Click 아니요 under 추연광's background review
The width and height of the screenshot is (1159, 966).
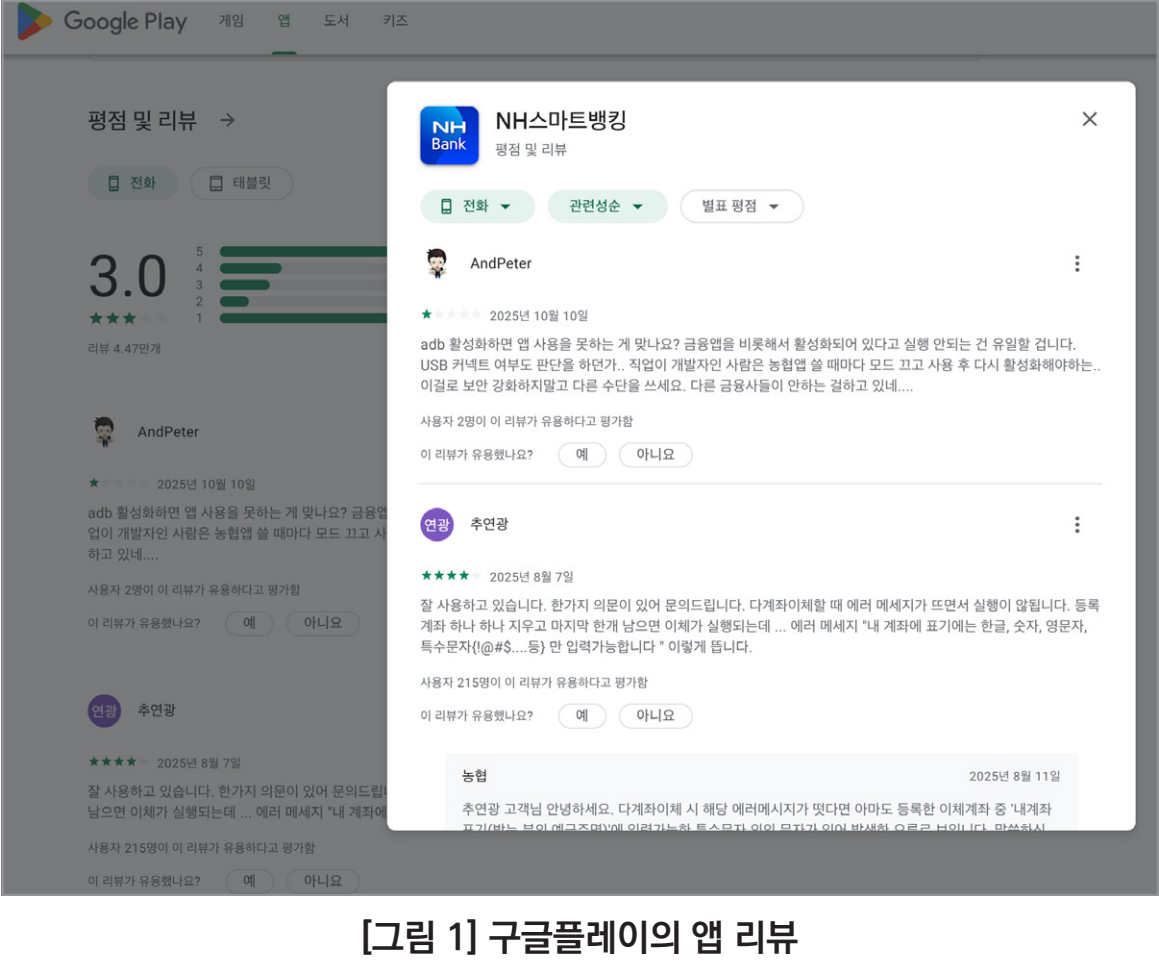click(323, 881)
